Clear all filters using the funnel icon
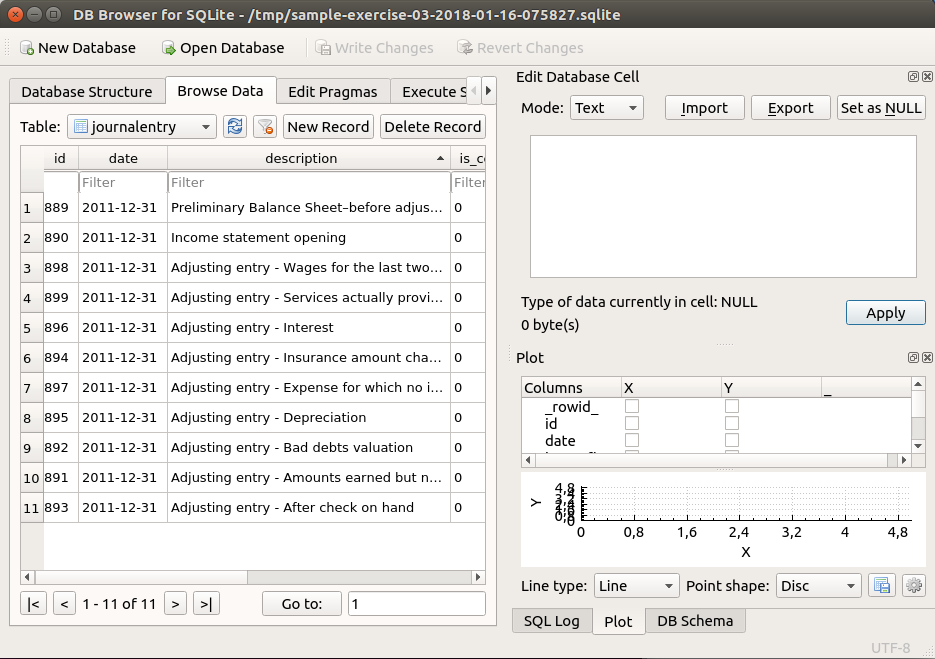 tap(265, 126)
